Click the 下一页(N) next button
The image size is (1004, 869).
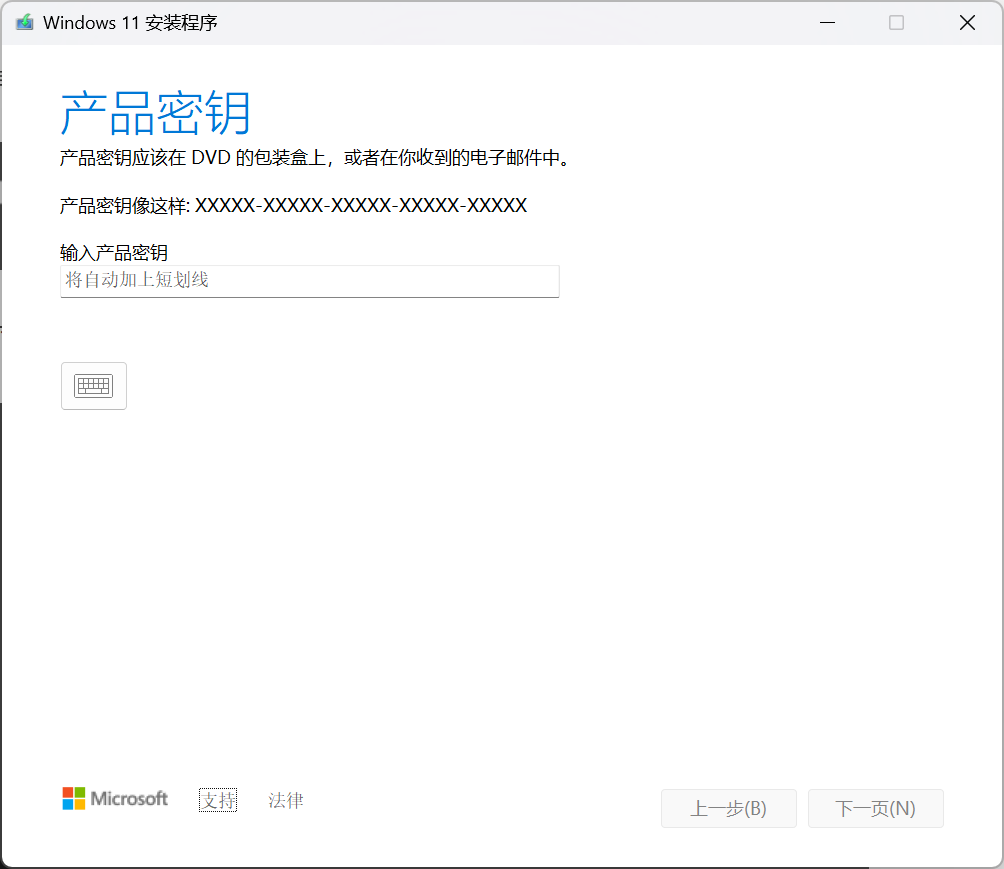tap(875, 808)
